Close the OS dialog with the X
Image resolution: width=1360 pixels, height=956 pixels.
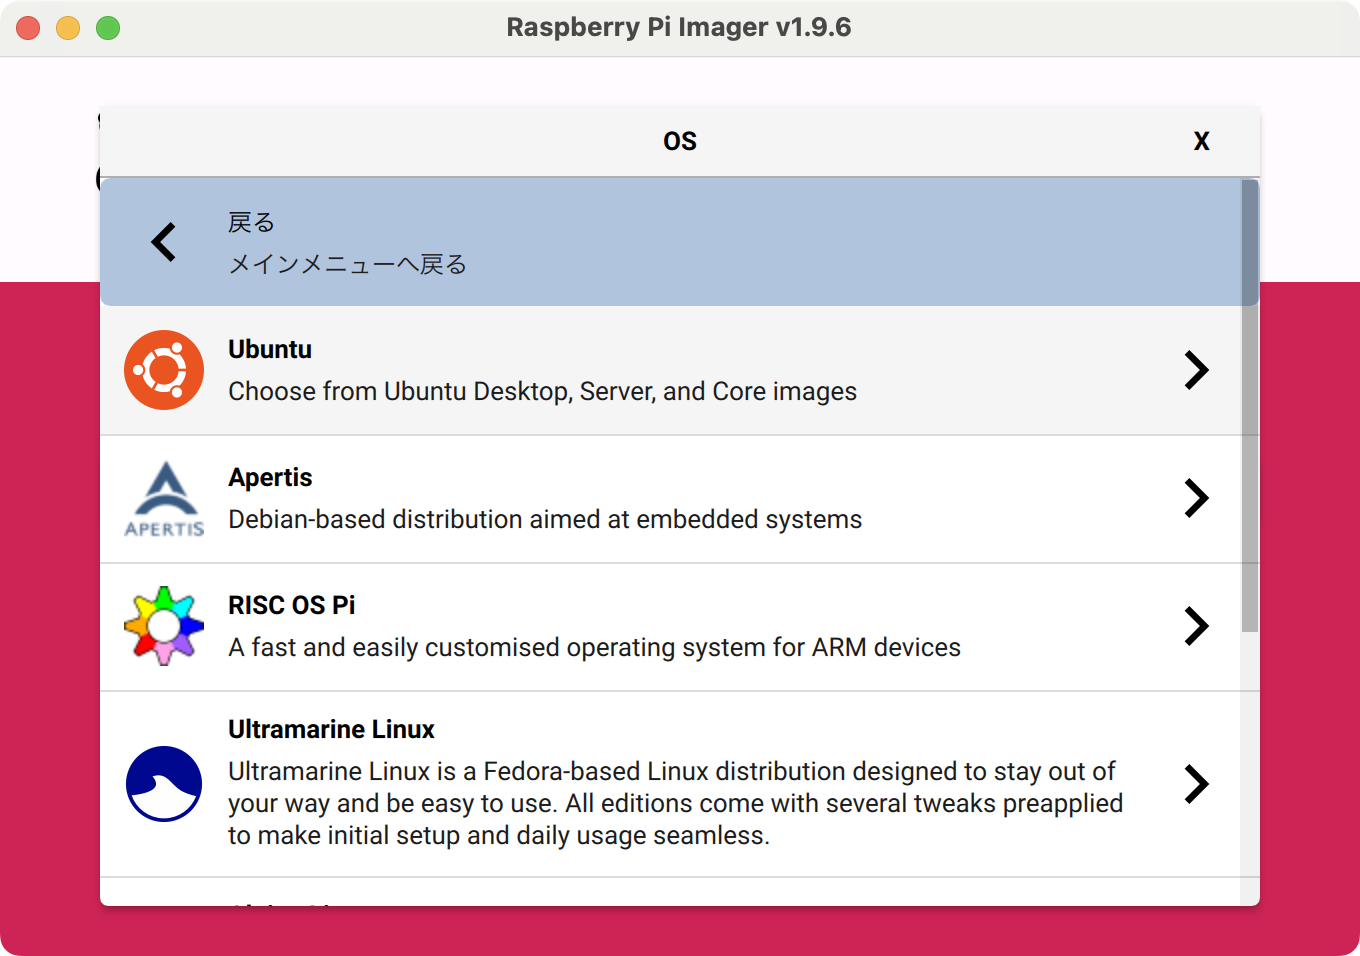click(x=1202, y=141)
